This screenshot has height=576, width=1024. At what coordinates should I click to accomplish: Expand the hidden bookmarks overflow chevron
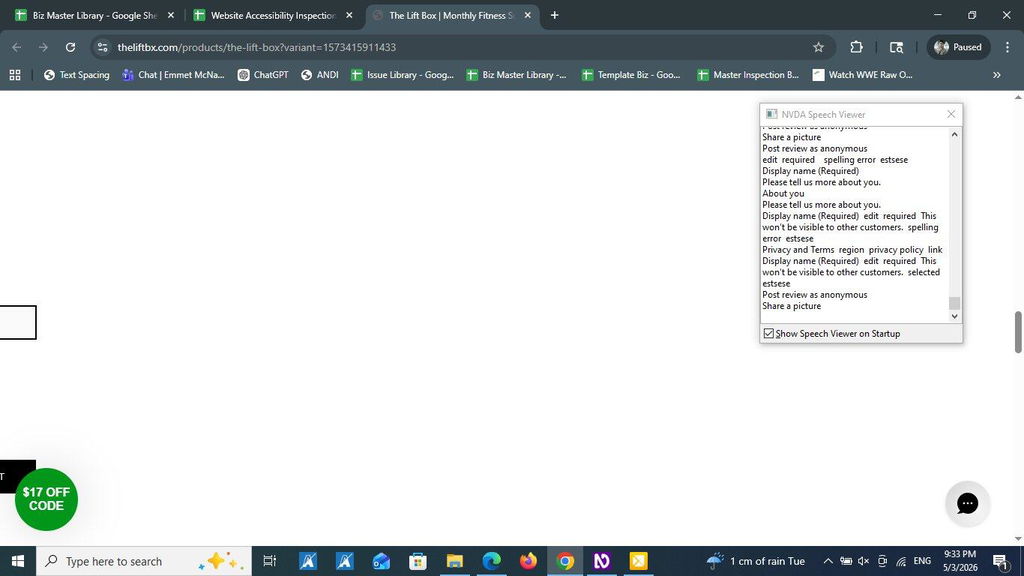997,75
